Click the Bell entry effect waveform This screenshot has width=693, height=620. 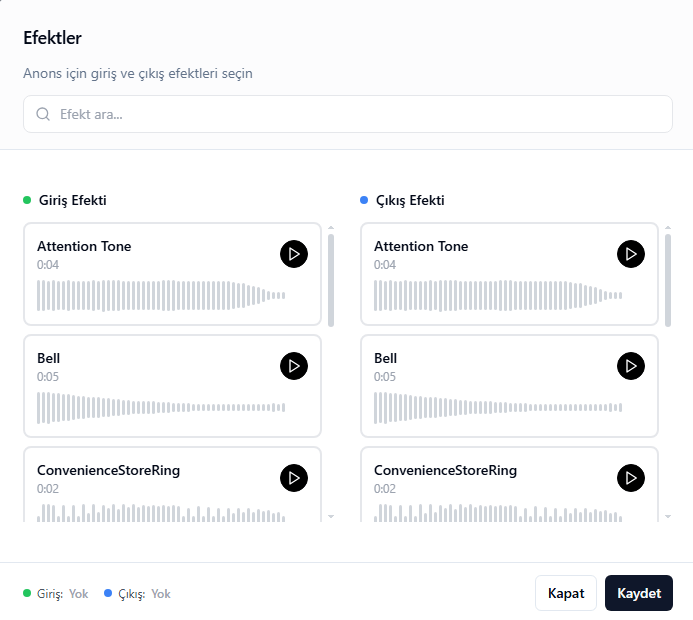point(161,407)
